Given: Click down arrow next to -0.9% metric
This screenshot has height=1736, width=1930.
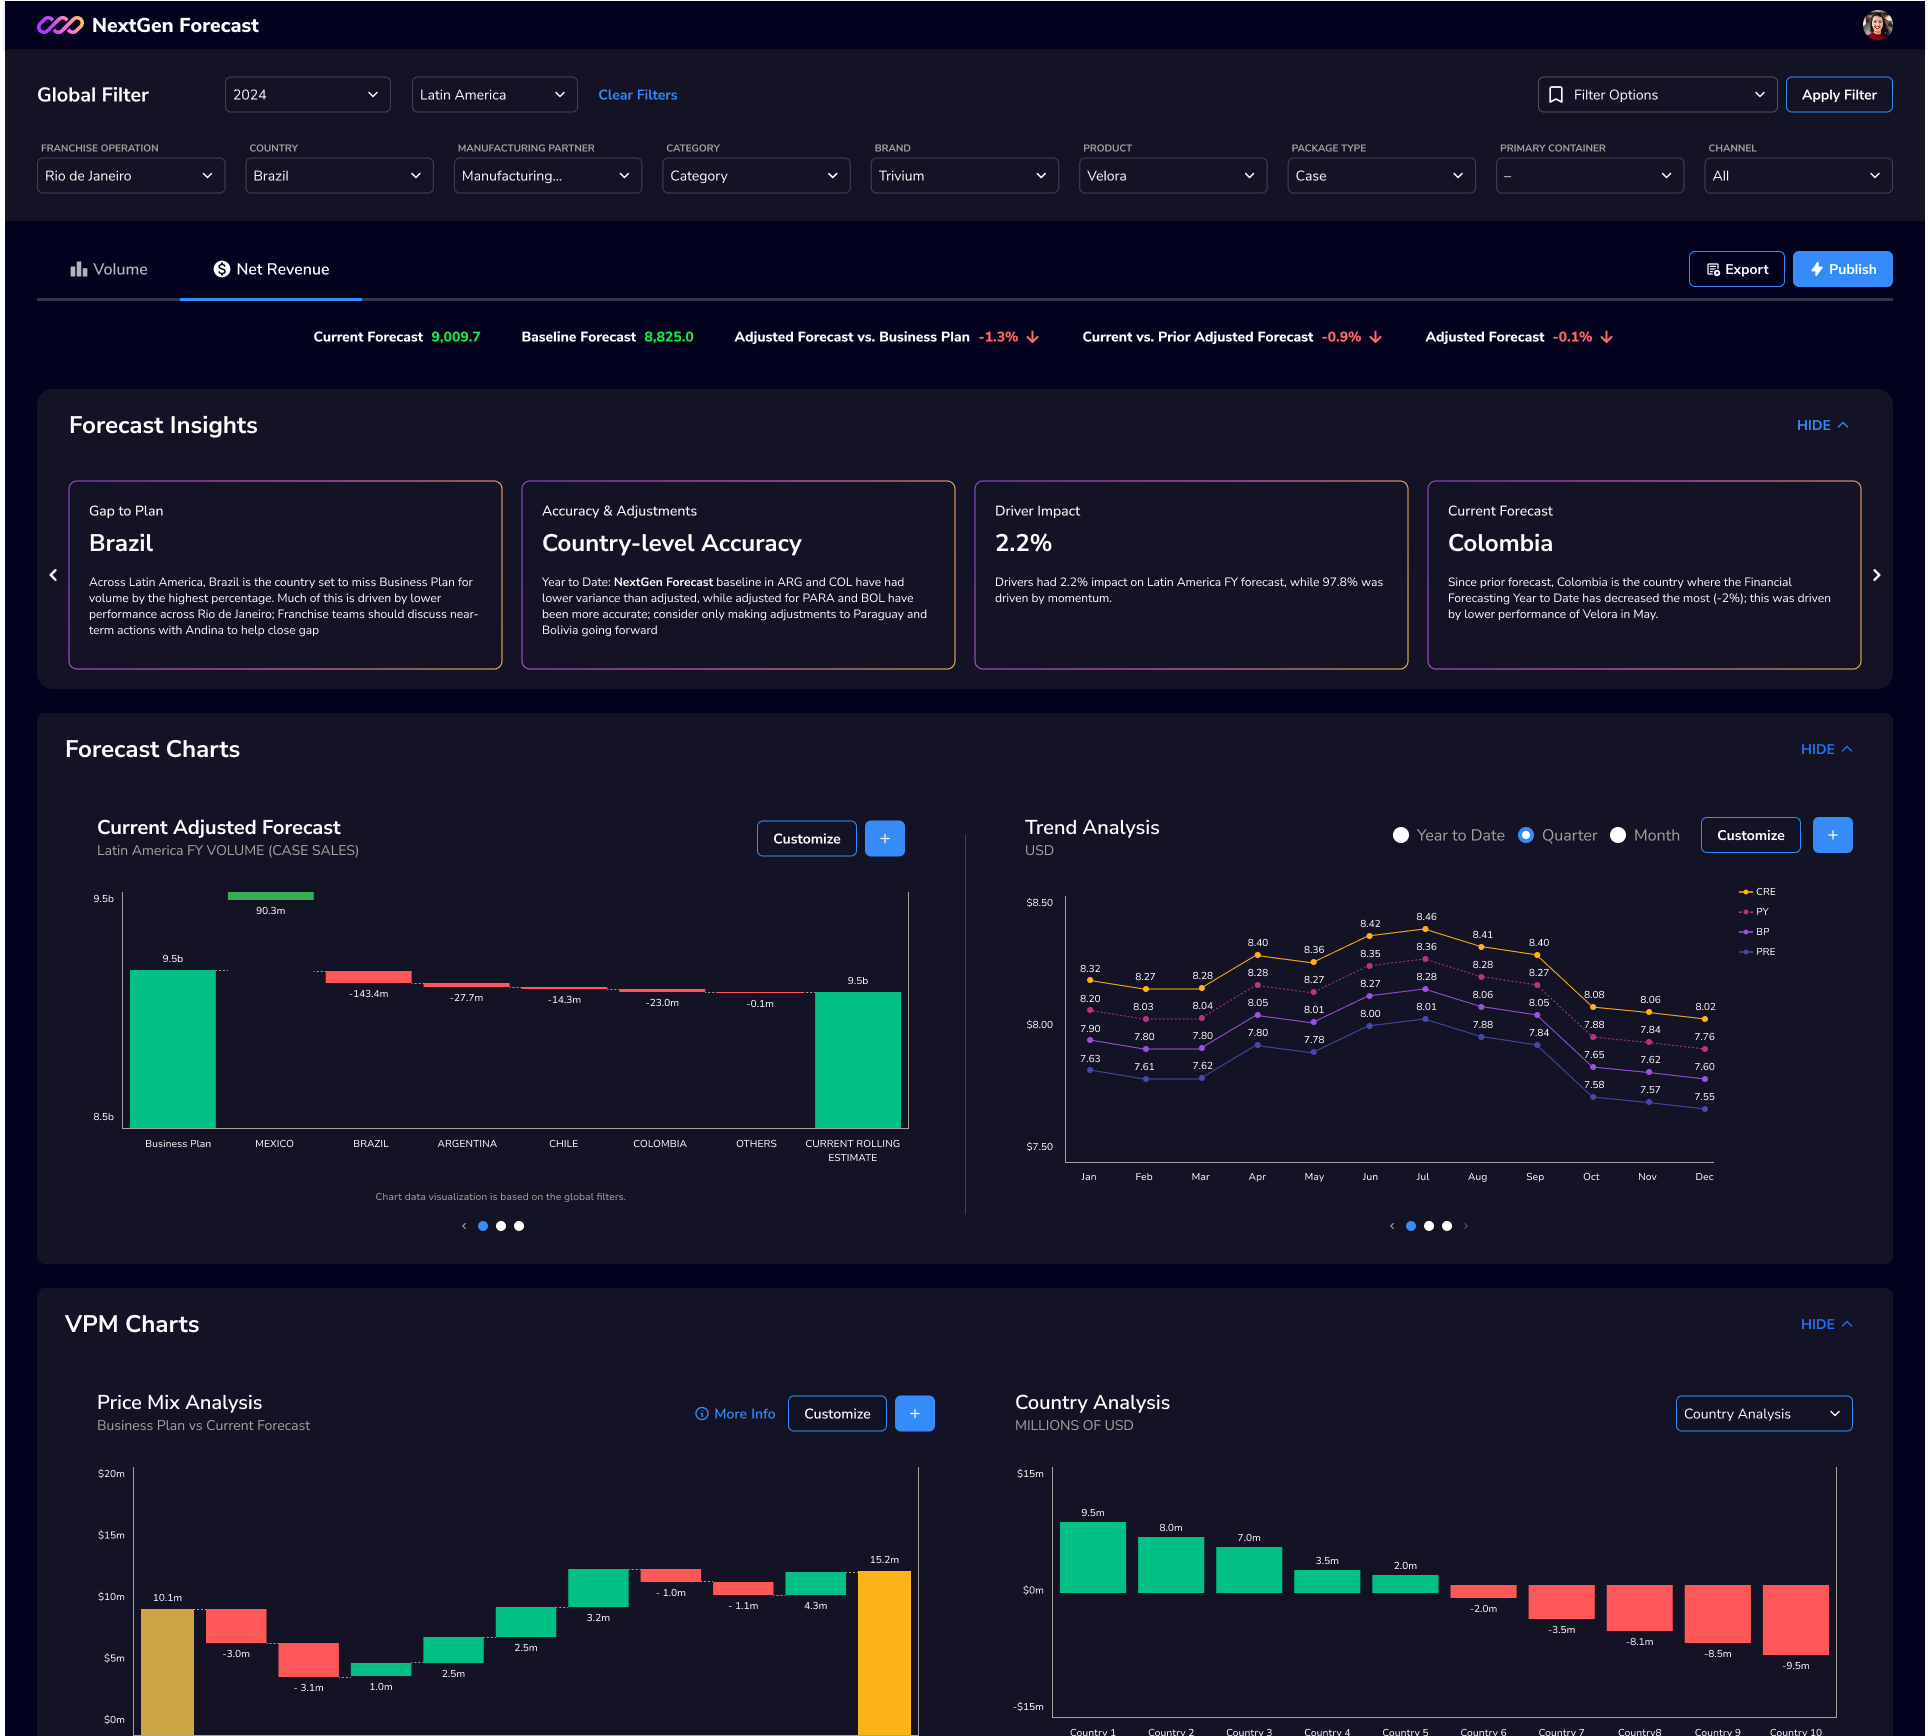Looking at the screenshot, I should click(x=1376, y=337).
